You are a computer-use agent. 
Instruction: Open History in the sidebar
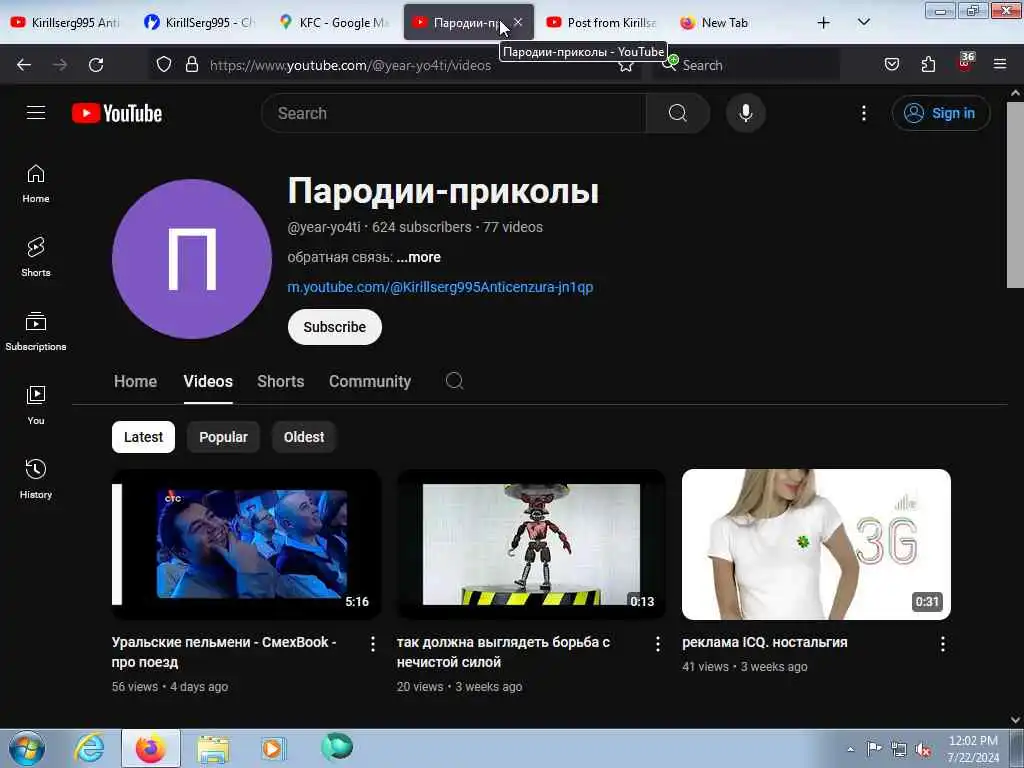tap(36, 479)
